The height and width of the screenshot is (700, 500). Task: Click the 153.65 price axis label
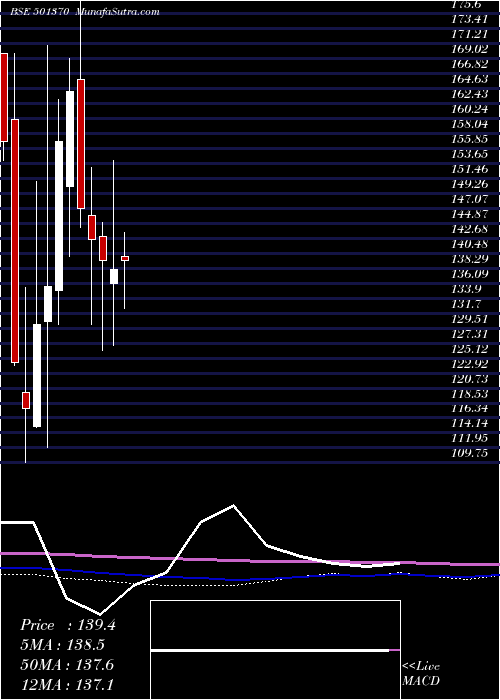[471, 154]
